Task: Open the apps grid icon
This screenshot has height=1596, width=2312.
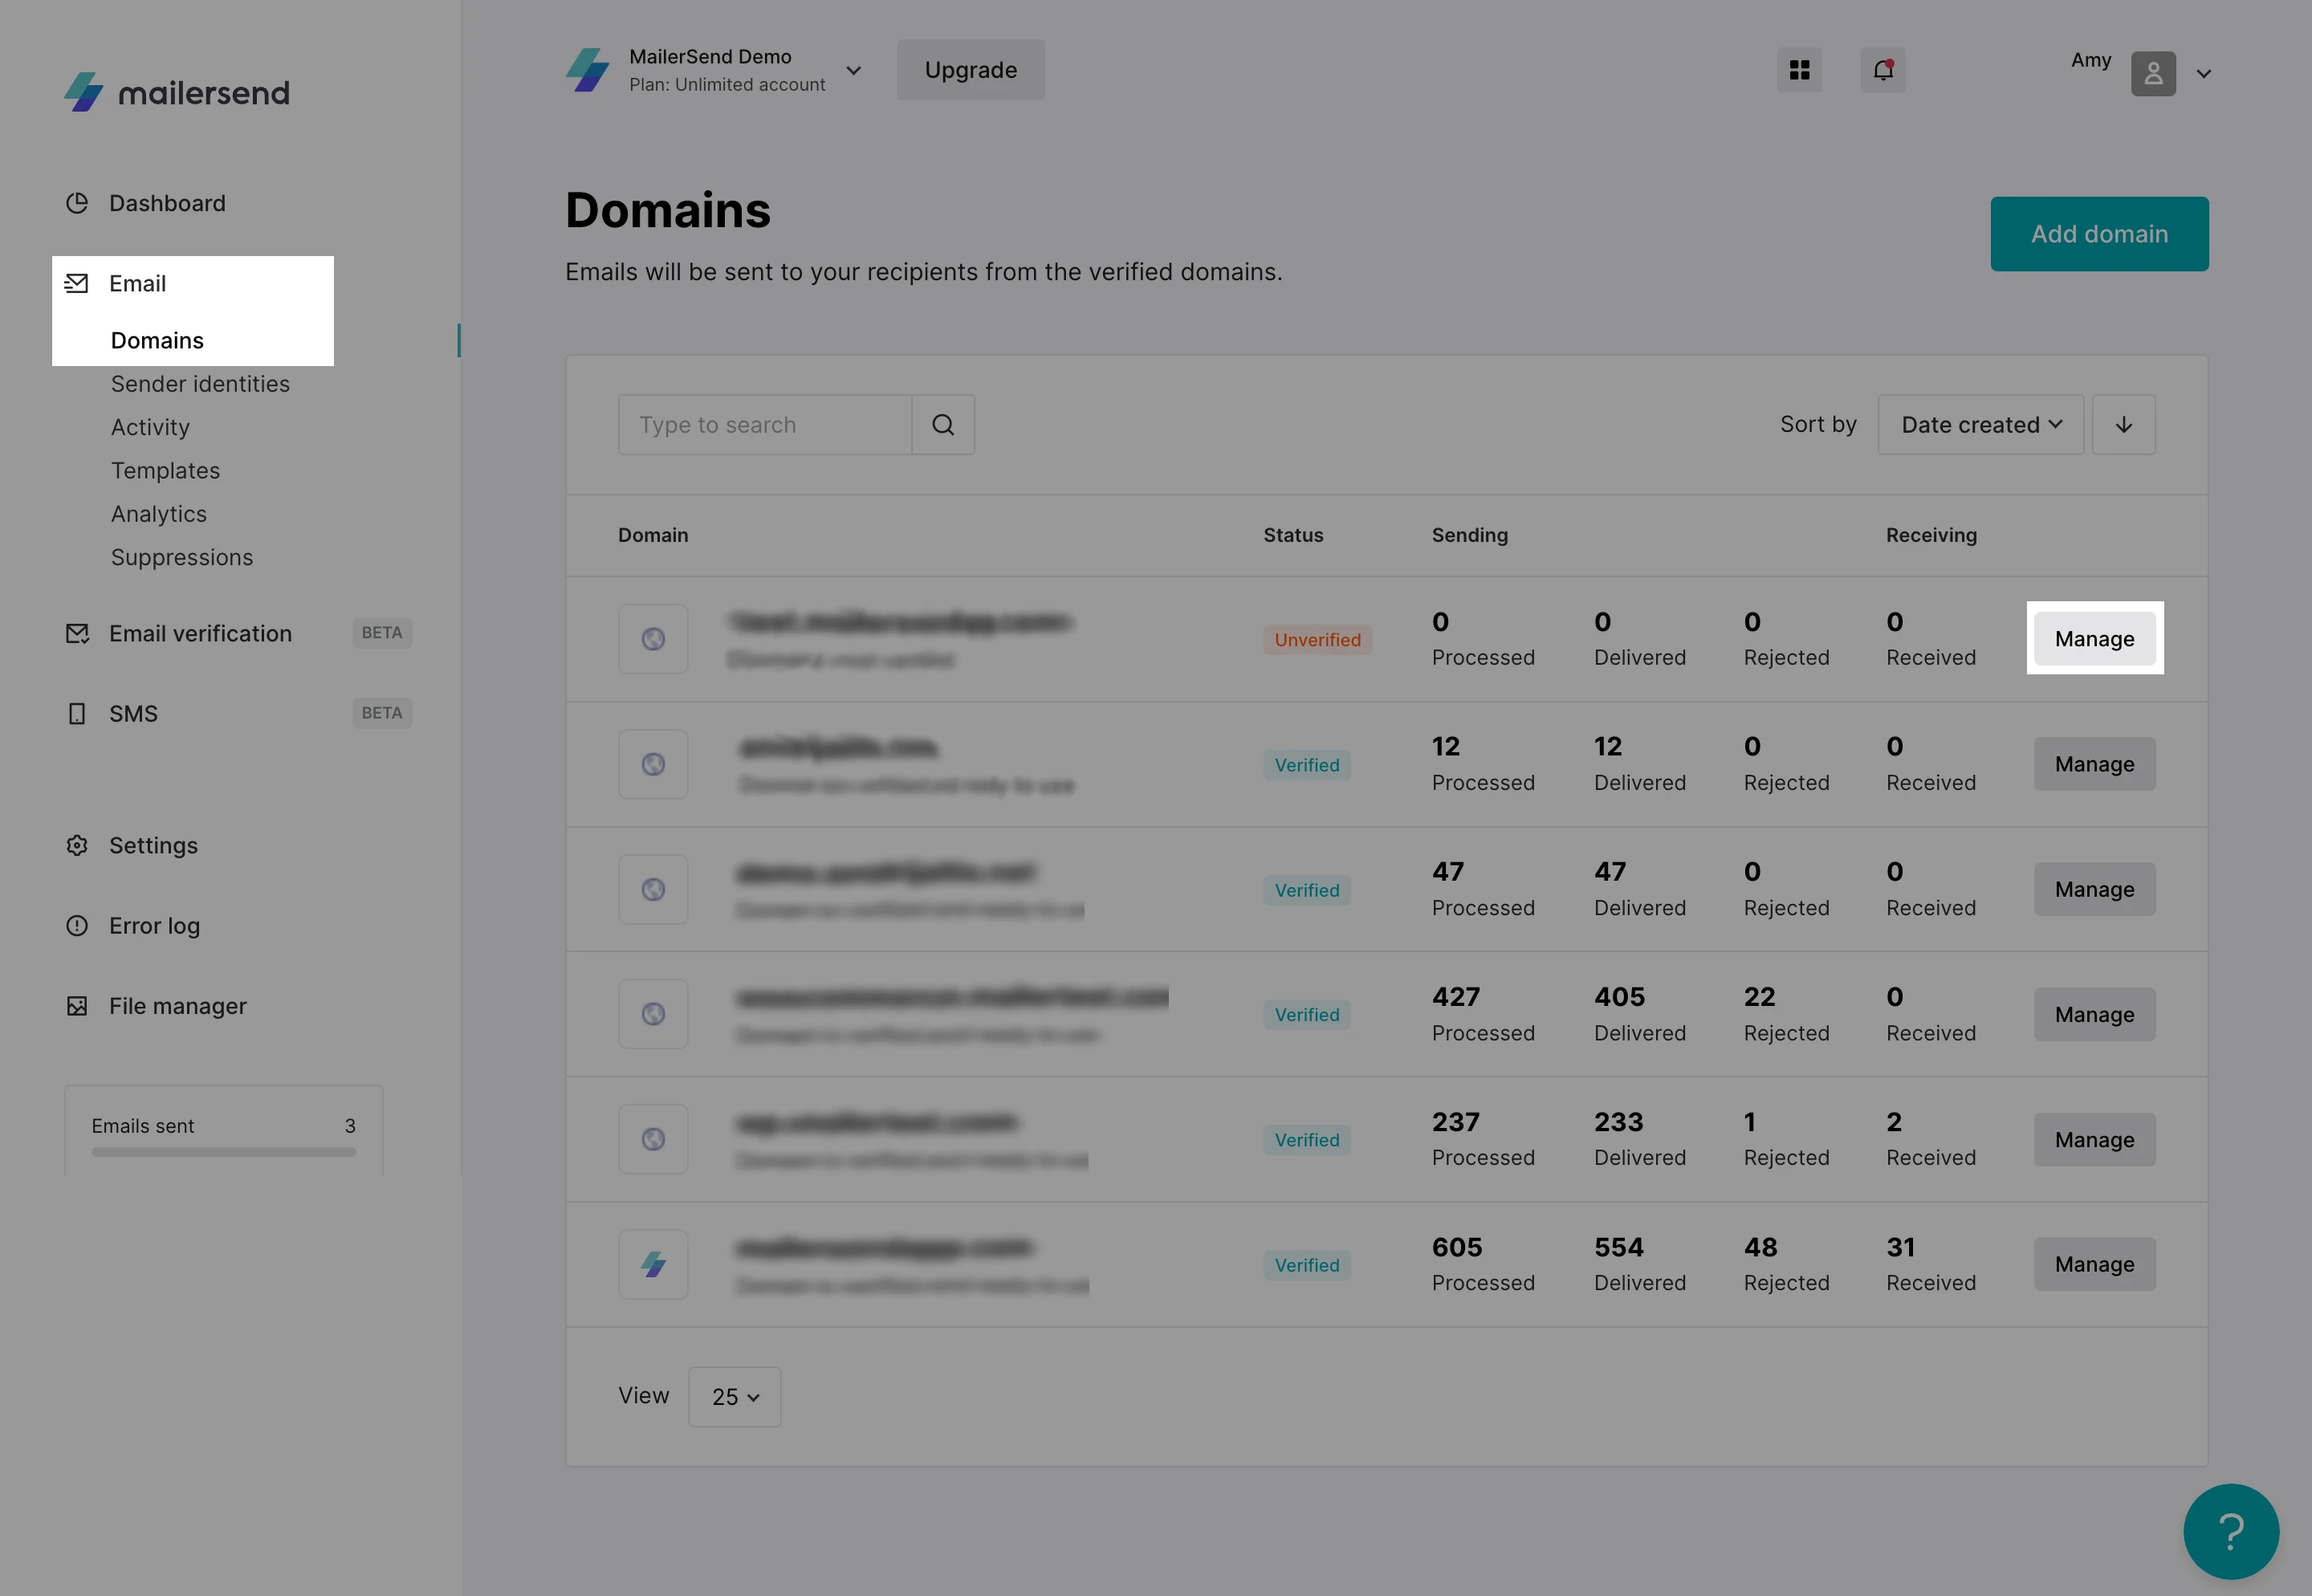Action: (x=1799, y=70)
